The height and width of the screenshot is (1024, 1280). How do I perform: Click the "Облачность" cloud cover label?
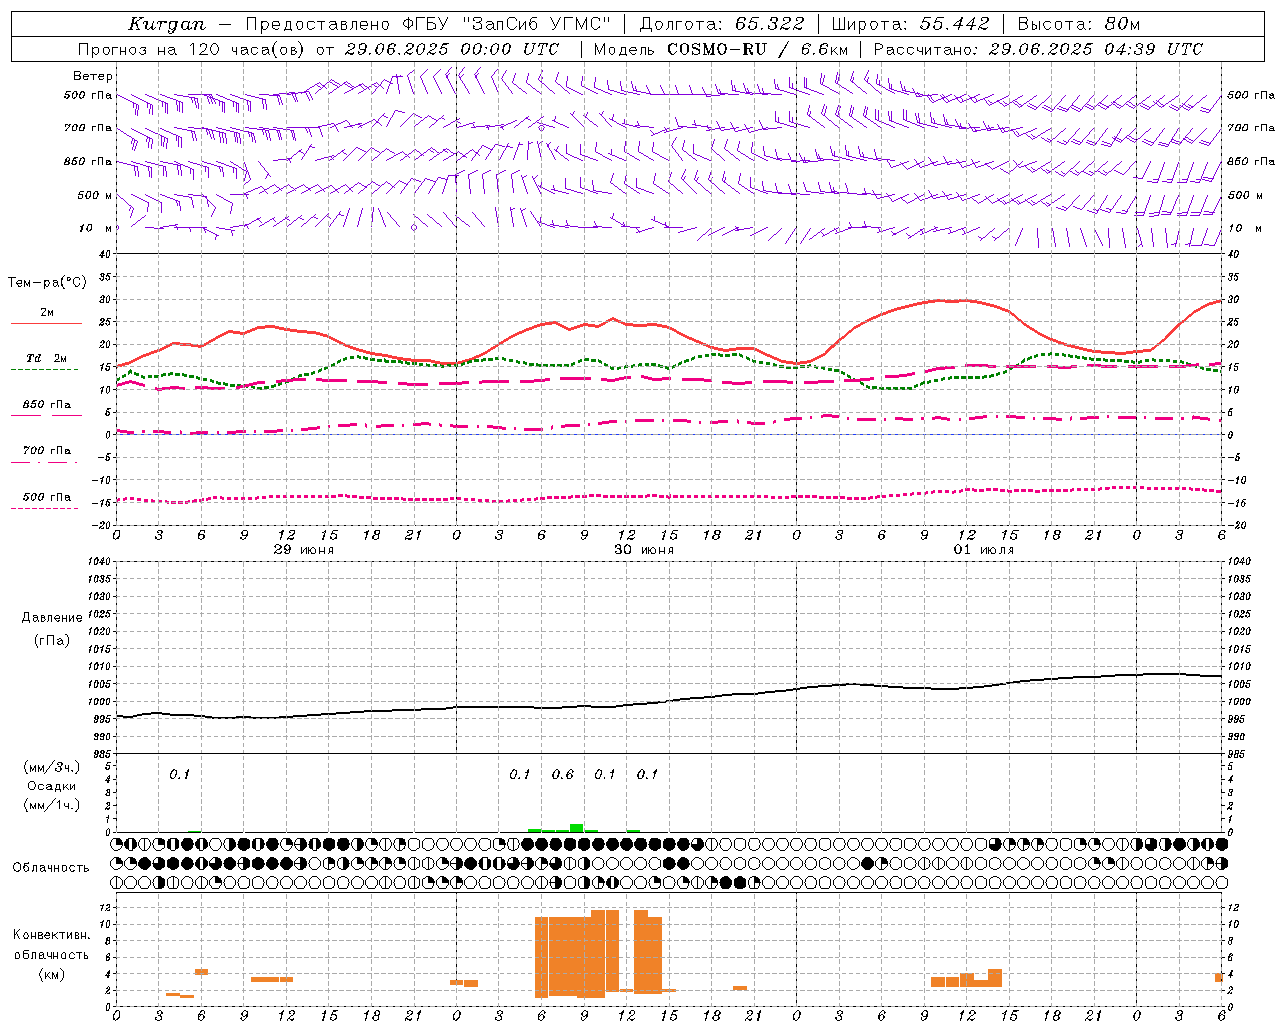(x=51, y=867)
